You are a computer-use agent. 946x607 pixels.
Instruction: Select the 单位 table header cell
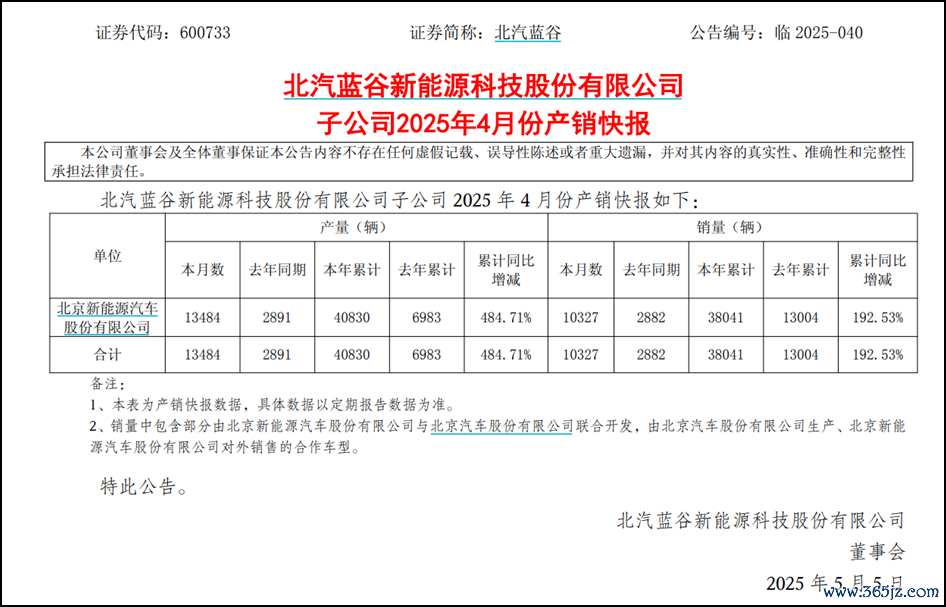tap(107, 256)
